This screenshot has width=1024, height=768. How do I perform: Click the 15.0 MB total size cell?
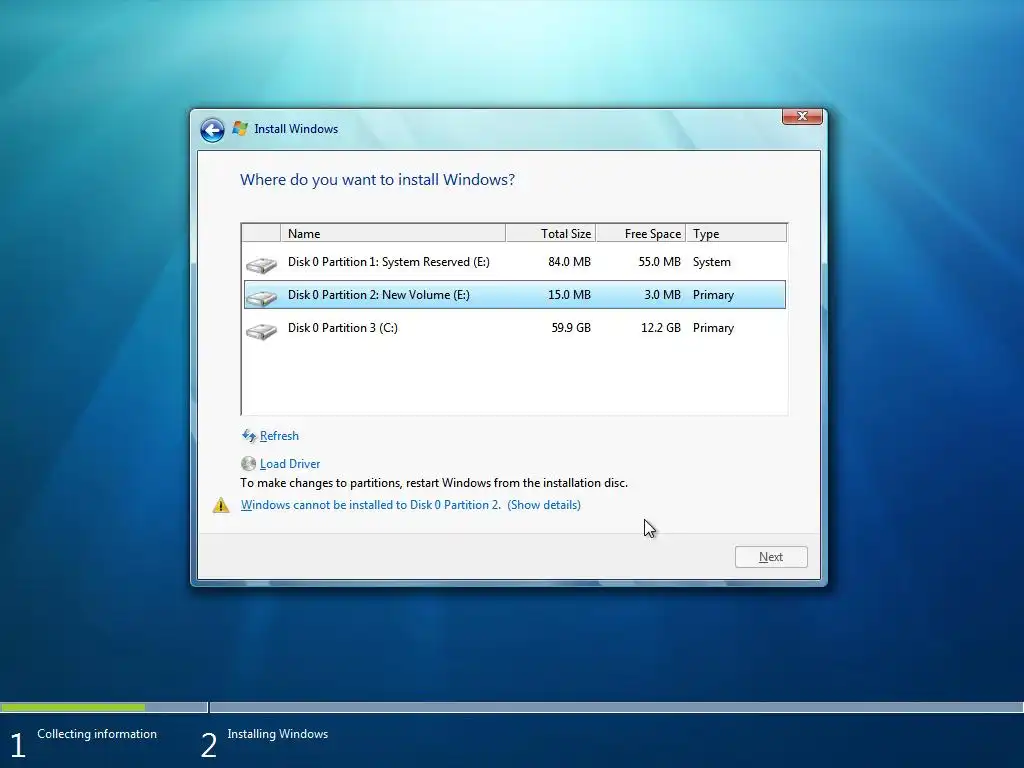click(569, 295)
